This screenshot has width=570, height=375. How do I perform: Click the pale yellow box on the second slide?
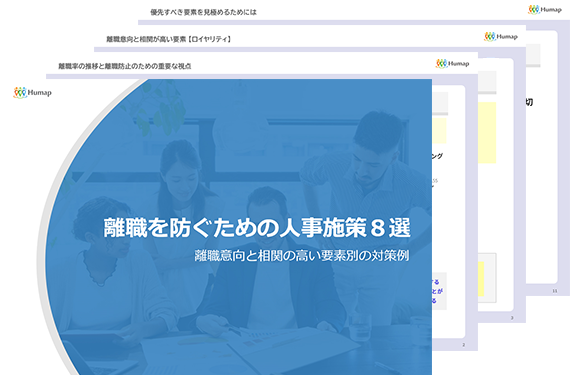coord(439,130)
